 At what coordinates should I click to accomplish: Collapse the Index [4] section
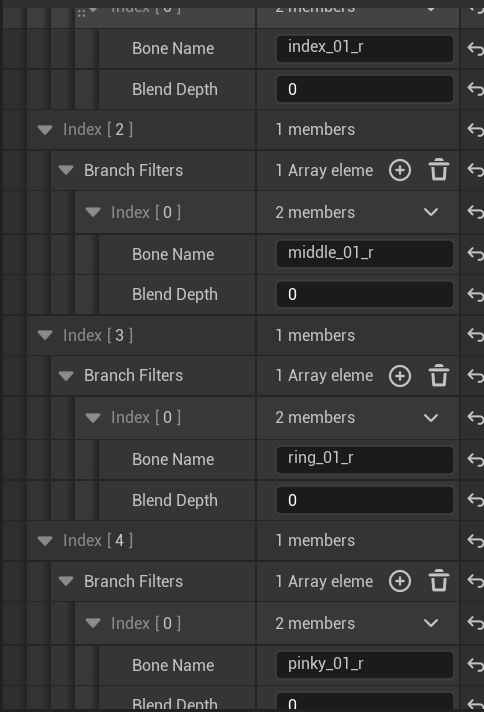45,541
